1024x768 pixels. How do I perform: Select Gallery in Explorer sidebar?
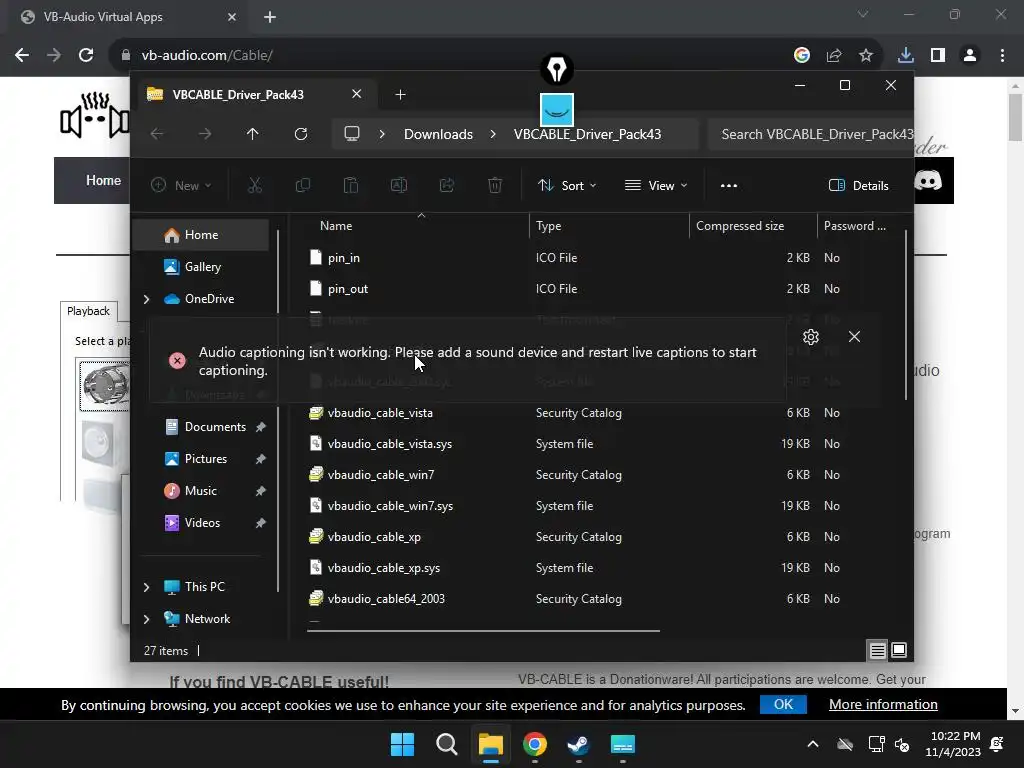(x=201, y=267)
